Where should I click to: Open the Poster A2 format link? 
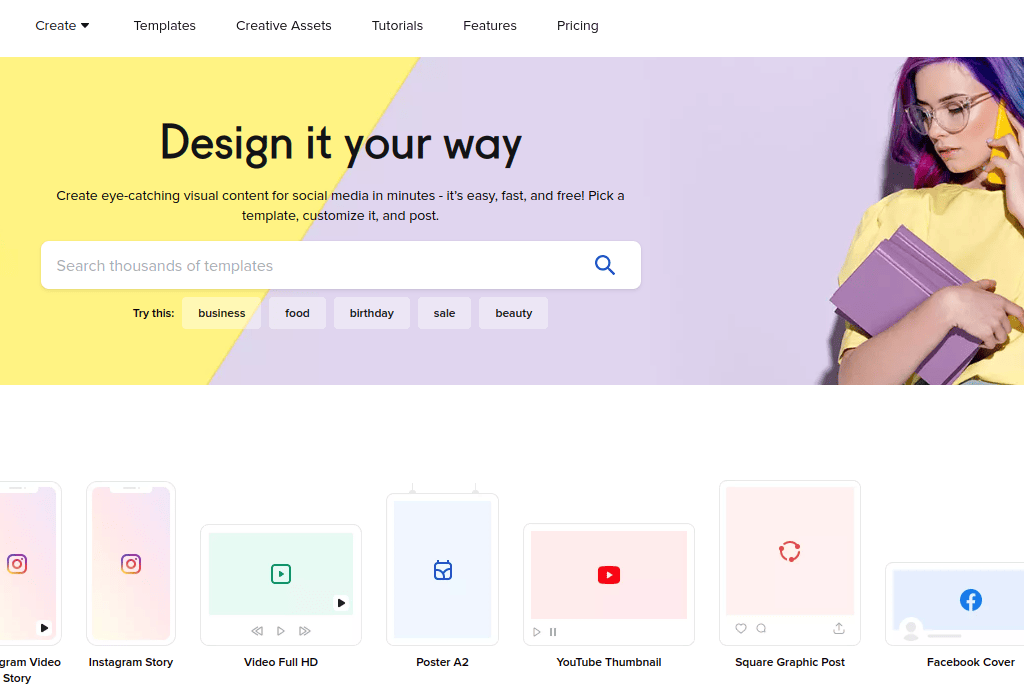442,662
